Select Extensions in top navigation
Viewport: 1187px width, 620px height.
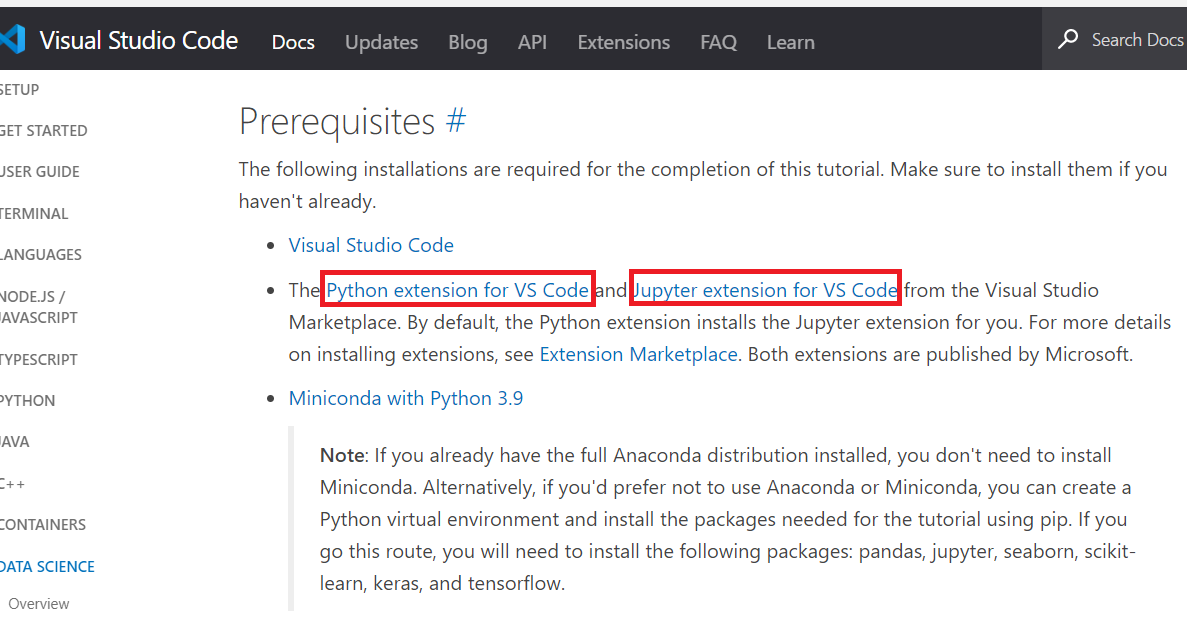coord(624,42)
